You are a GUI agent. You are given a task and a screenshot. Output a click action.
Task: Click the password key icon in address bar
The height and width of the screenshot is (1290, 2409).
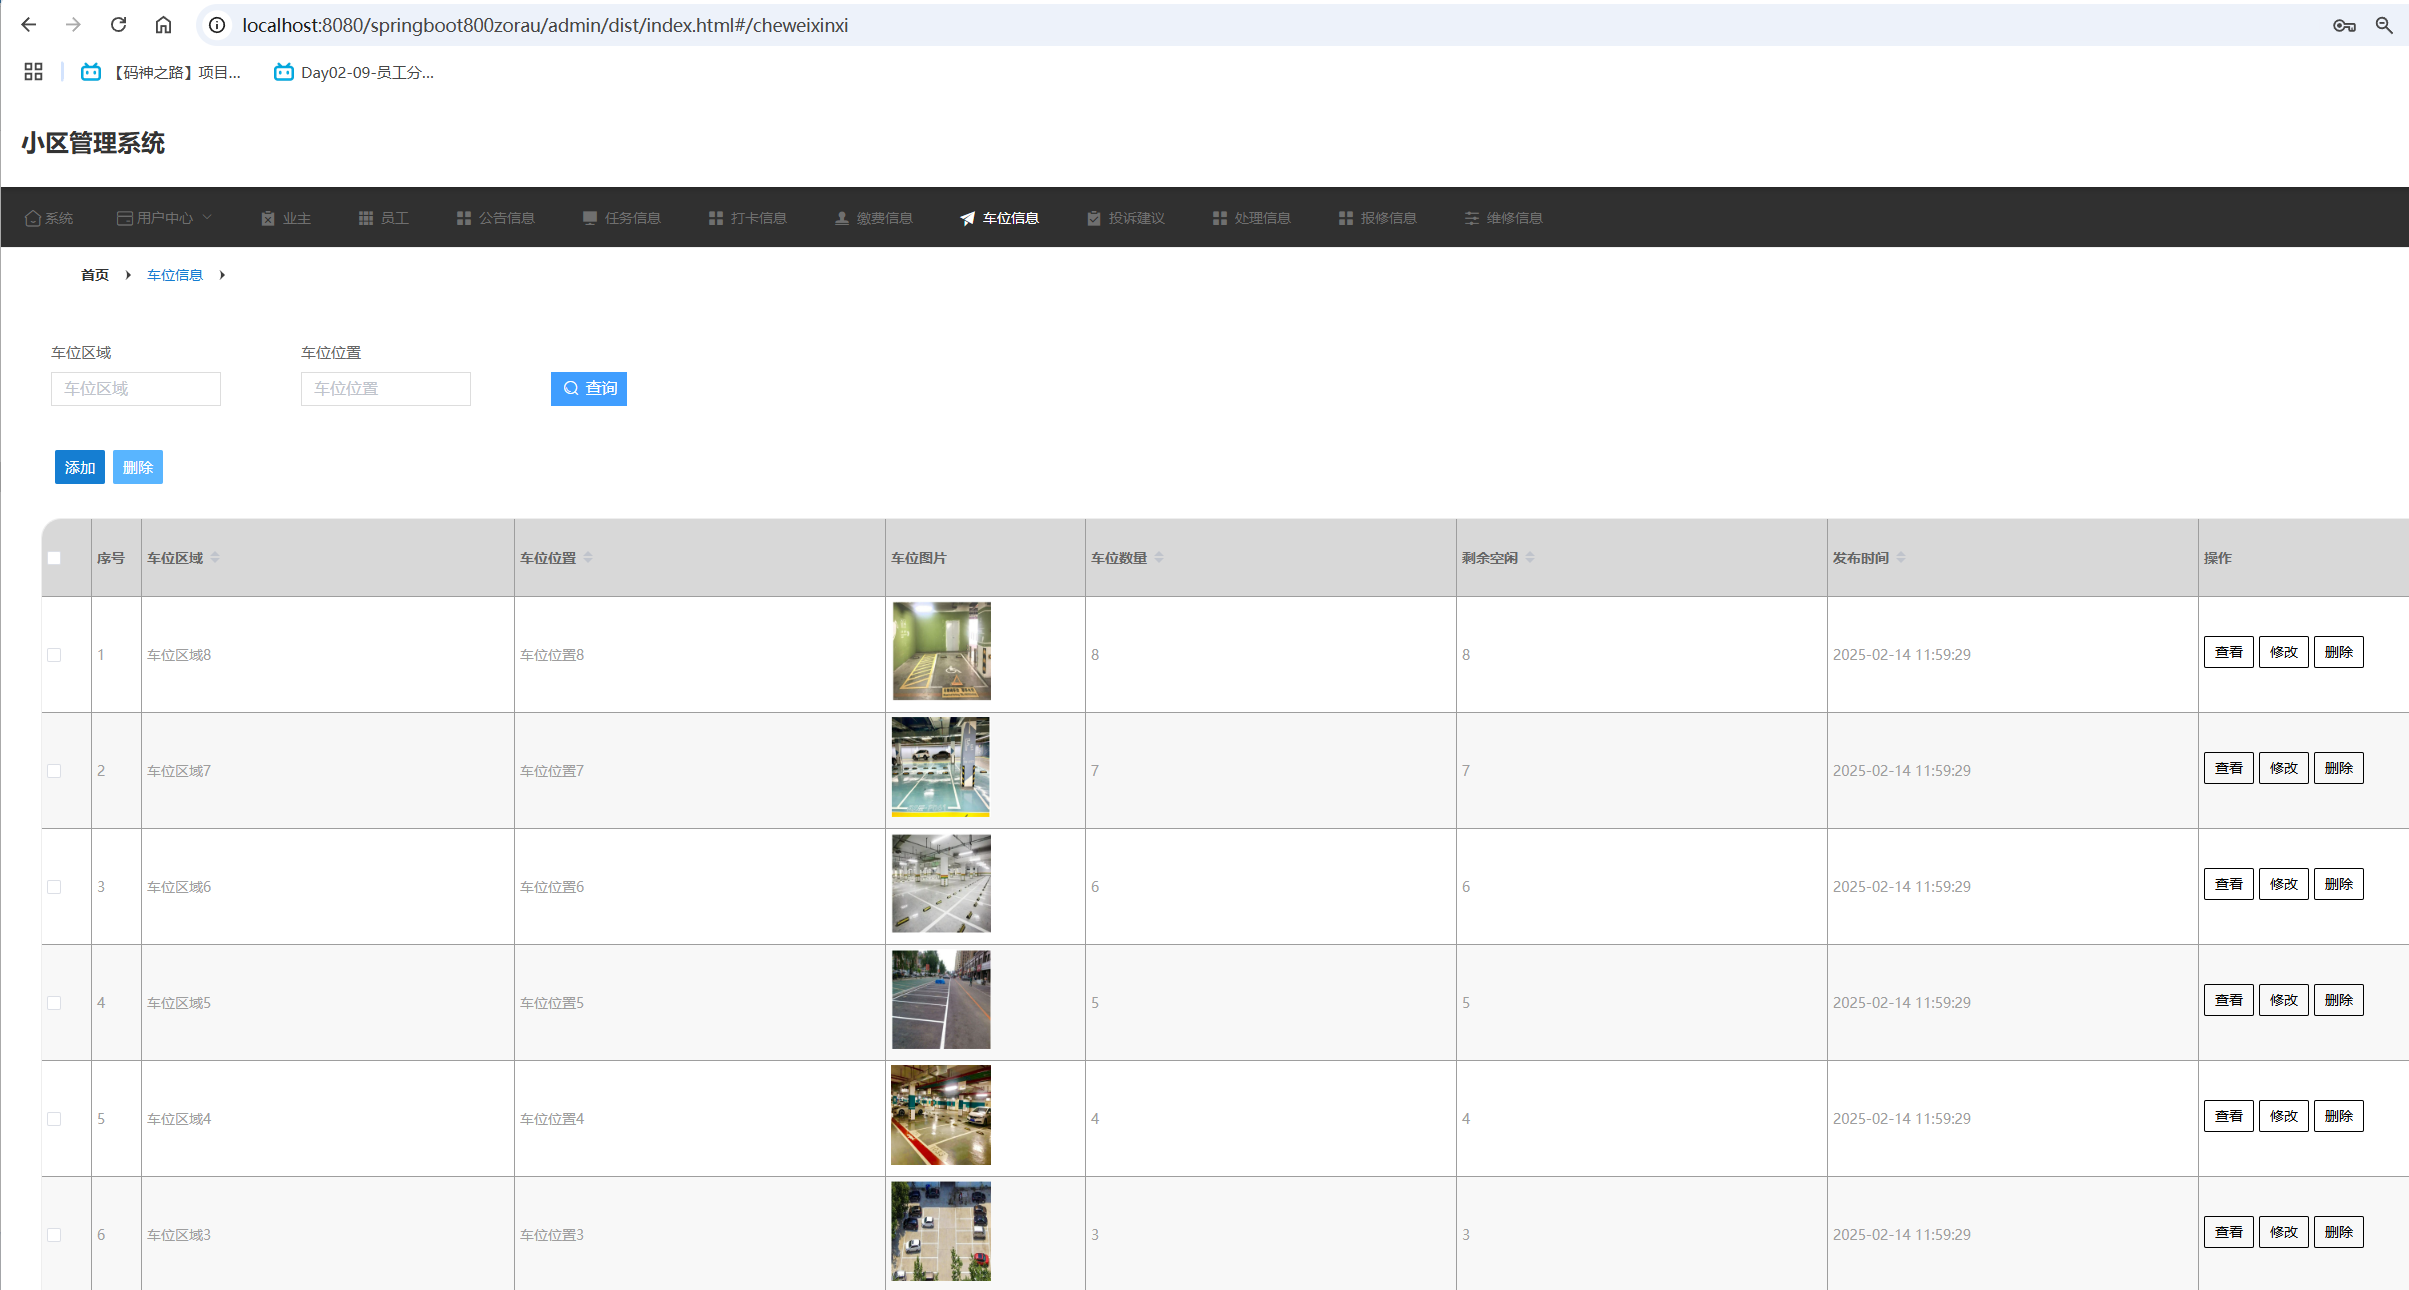[x=2344, y=25]
